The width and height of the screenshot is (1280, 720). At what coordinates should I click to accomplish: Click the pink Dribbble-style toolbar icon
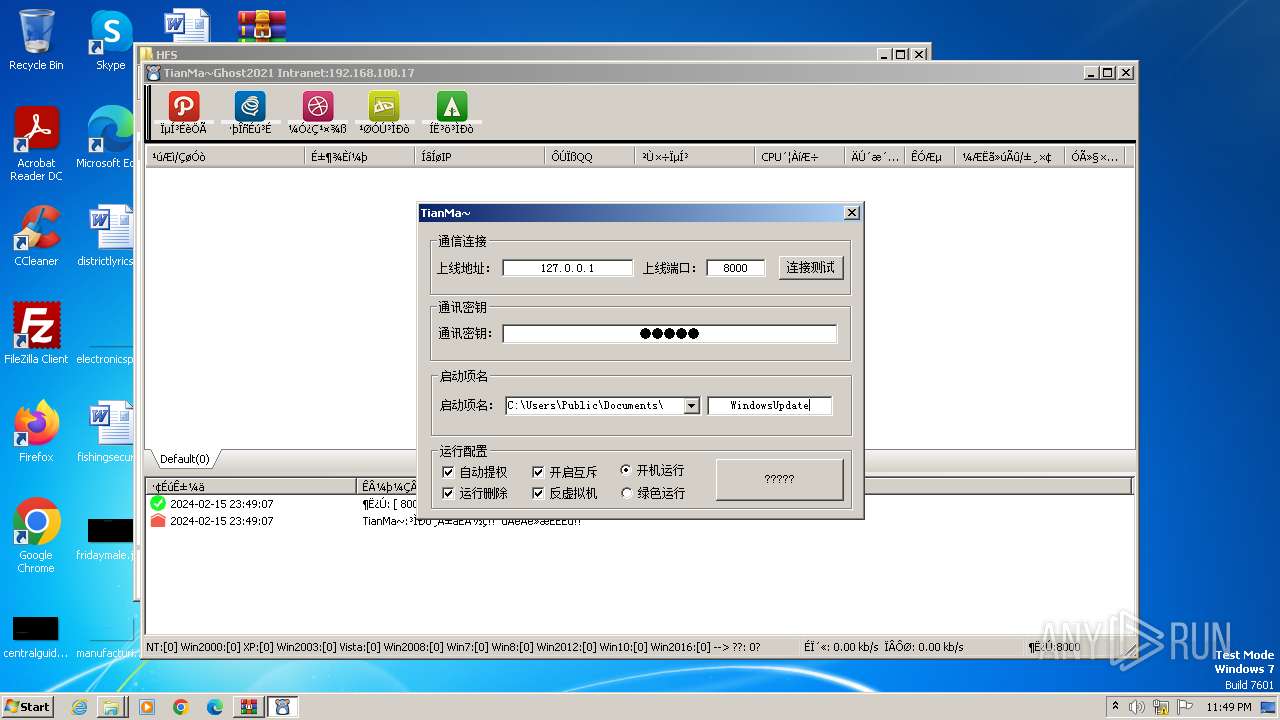[317, 106]
